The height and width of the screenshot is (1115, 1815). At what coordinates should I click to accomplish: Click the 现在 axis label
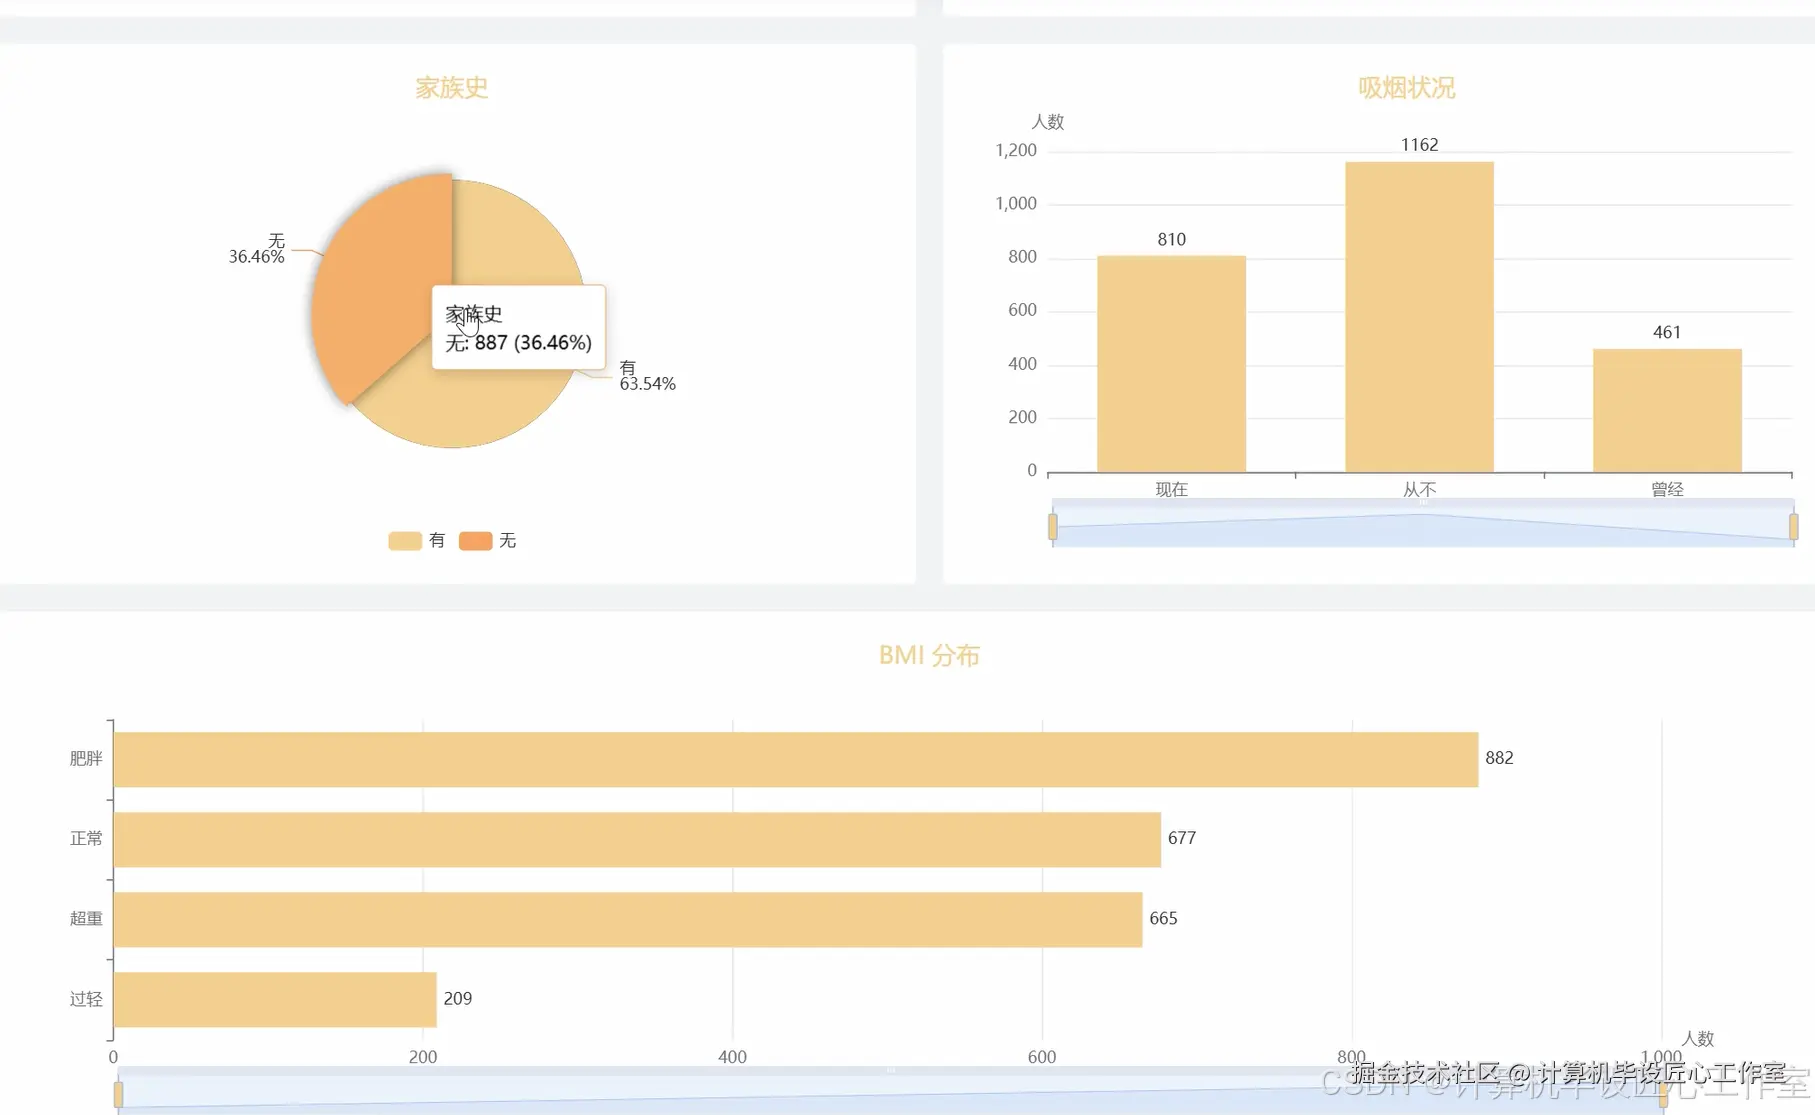coord(1171,489)
